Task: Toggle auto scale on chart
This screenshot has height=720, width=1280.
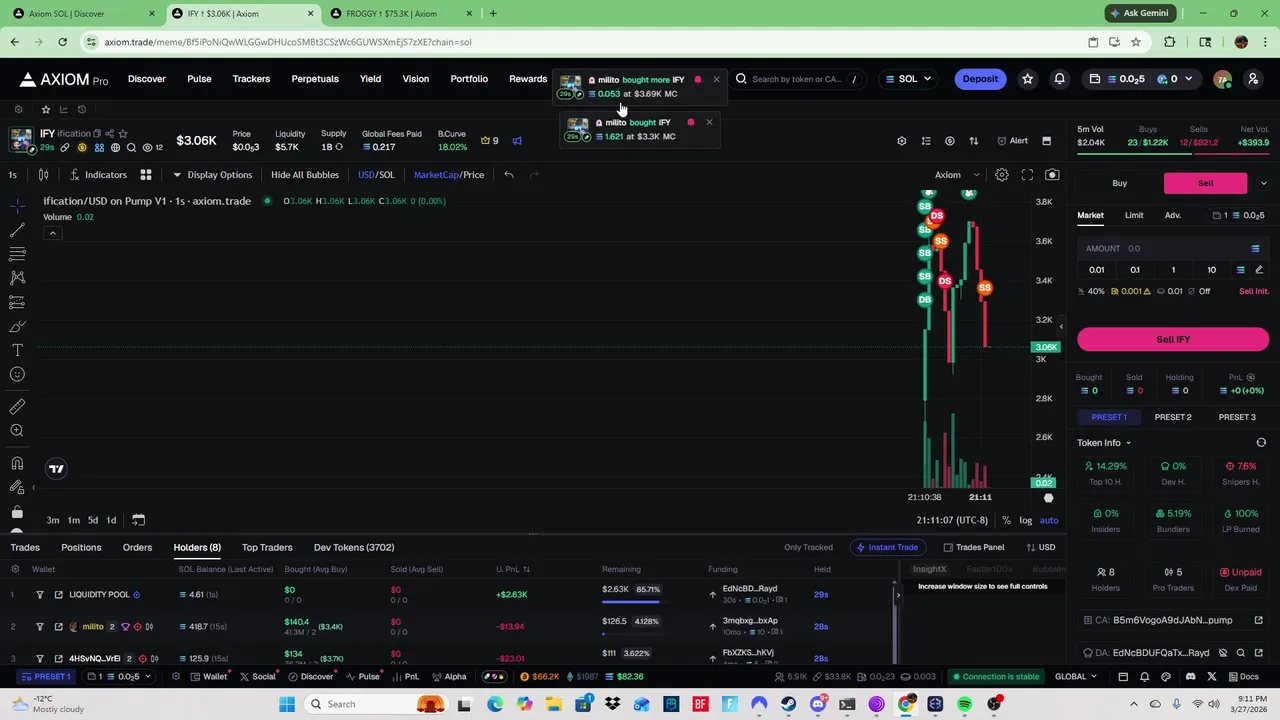Action: (x=1049, y=520)
